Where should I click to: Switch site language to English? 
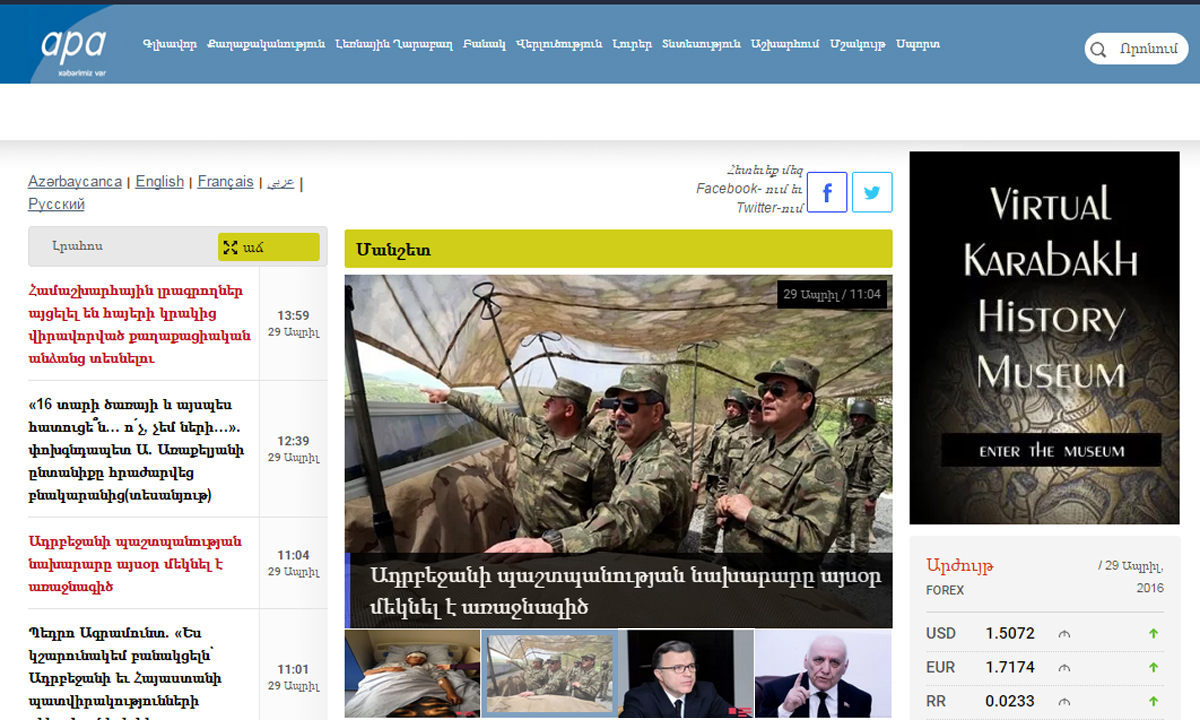[x=160, y=181]
